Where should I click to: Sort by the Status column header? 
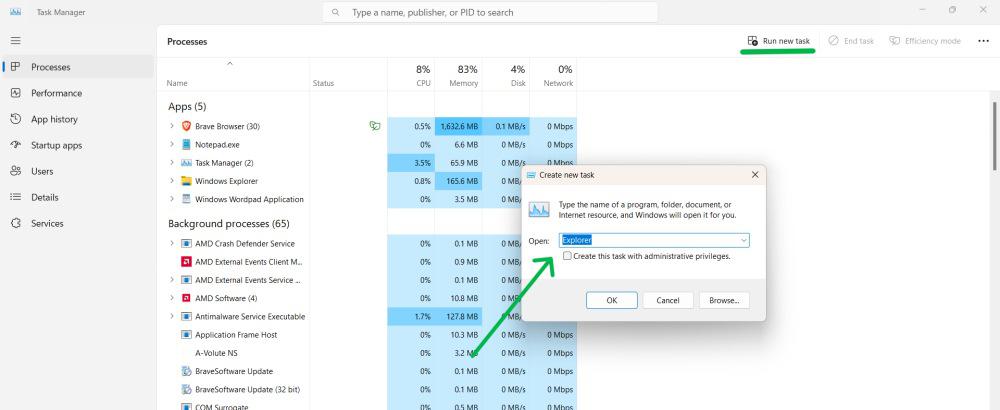pos(348,75)
